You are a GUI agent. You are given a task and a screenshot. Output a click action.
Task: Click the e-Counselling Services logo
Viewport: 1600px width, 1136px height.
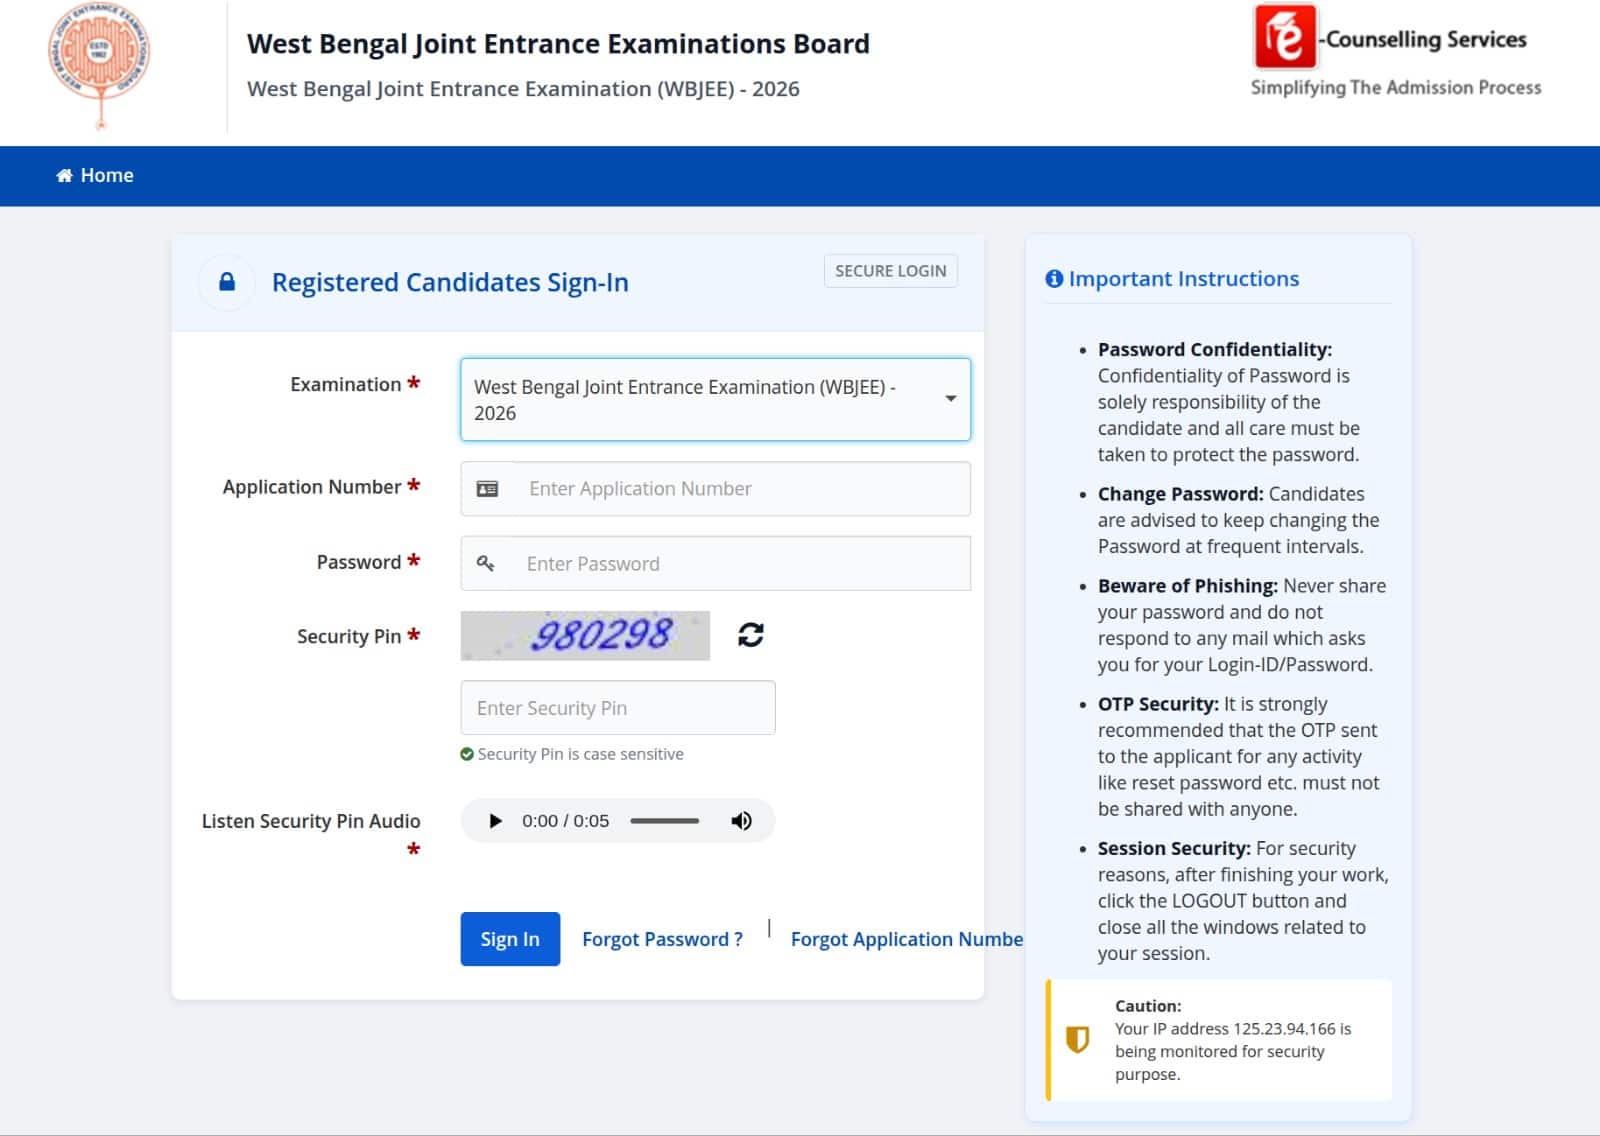point(1395,51)
